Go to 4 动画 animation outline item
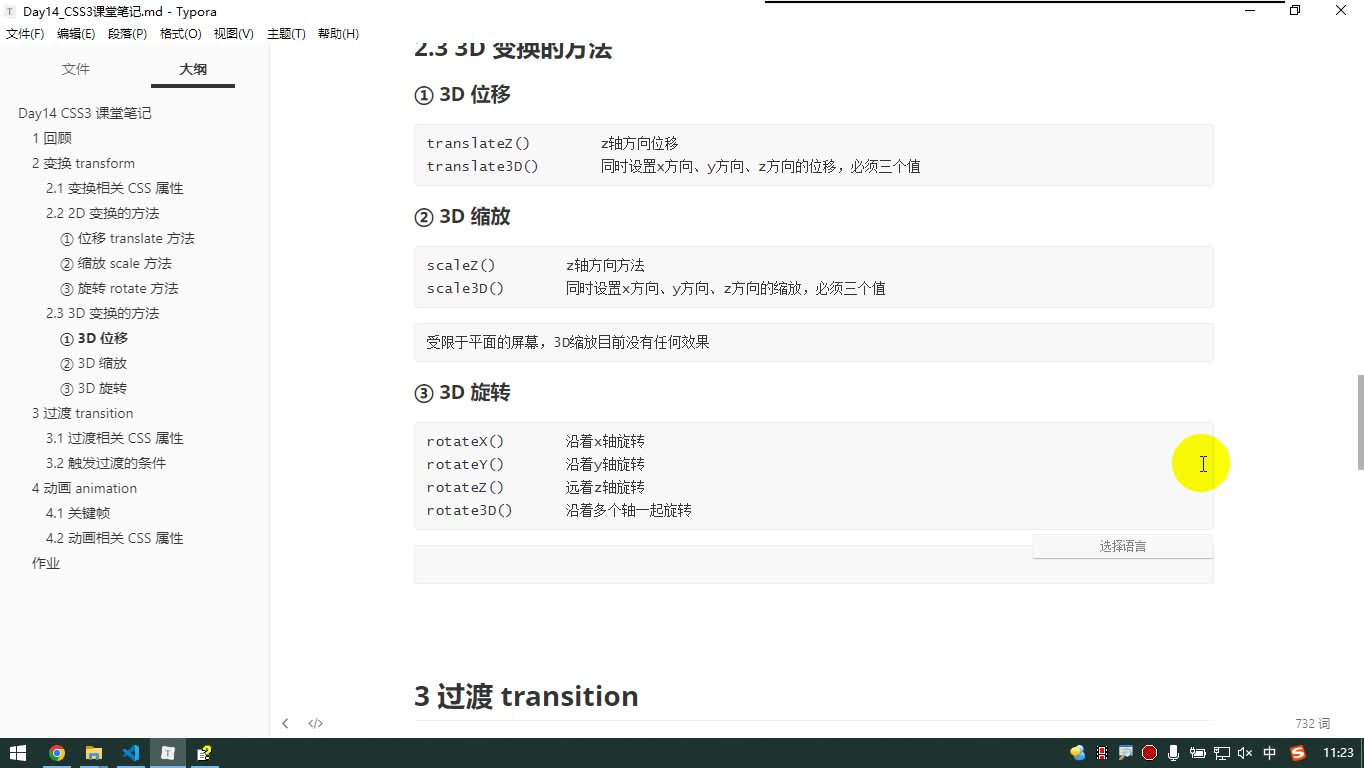The width and height of the screenshot is (1364, 768). click(84, 488)
